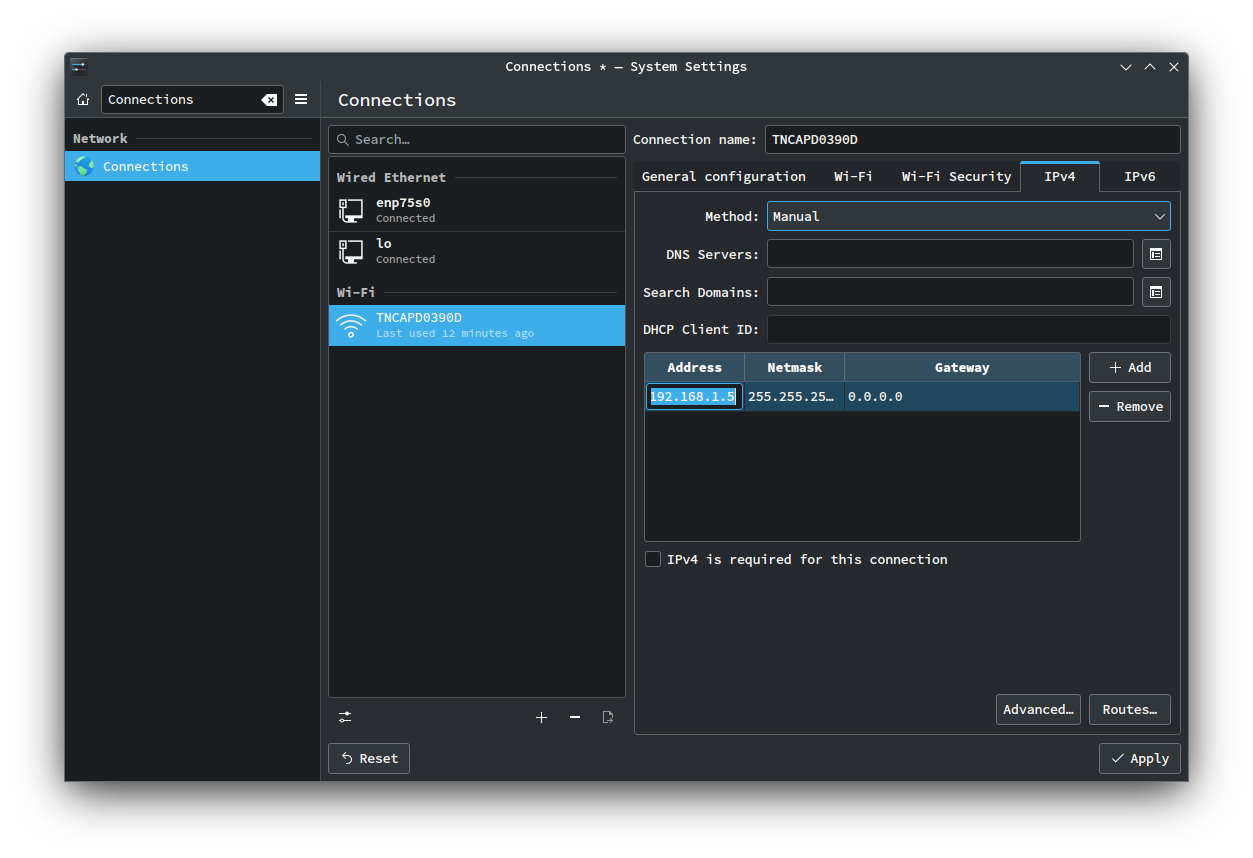The image size is (1253, 858).
Task: Select the TNCAPD0390D Wi-Fi connection
Action: pos(477,325)
